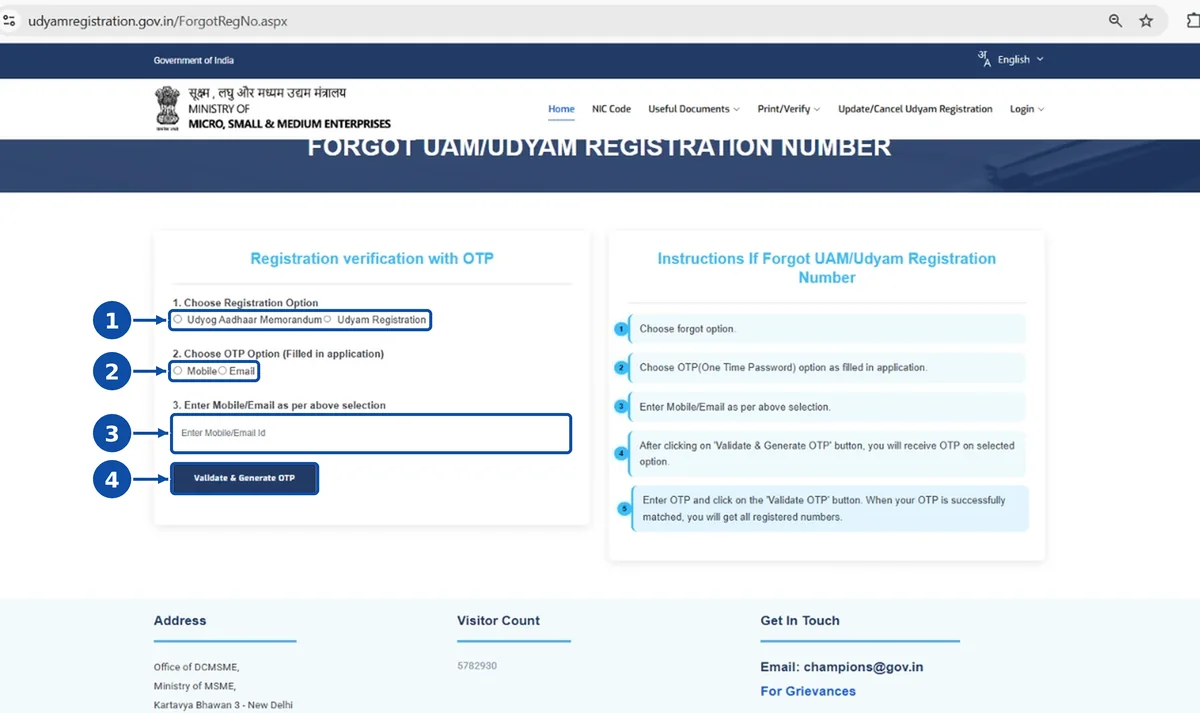Click the 'Enter OTP and click on the Validate OTP' instruction
The image size is (1200, 713).
tap(824, 508)
